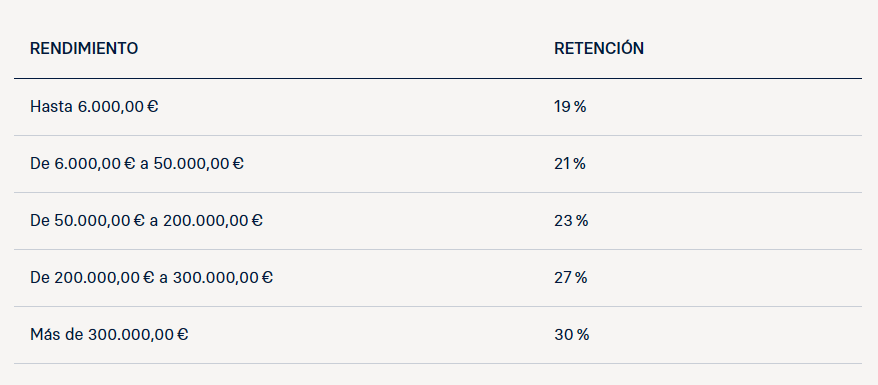Viewport: 878px width, 385px height.
Task: Select the 'Hasta 6.000,00 €' cell
Action: pos(94,106)
